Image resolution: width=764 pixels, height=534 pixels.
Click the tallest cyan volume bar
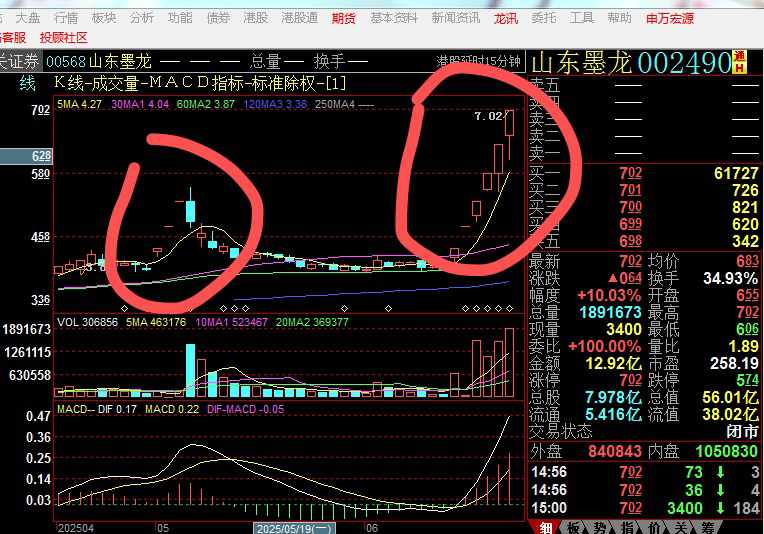191,370
